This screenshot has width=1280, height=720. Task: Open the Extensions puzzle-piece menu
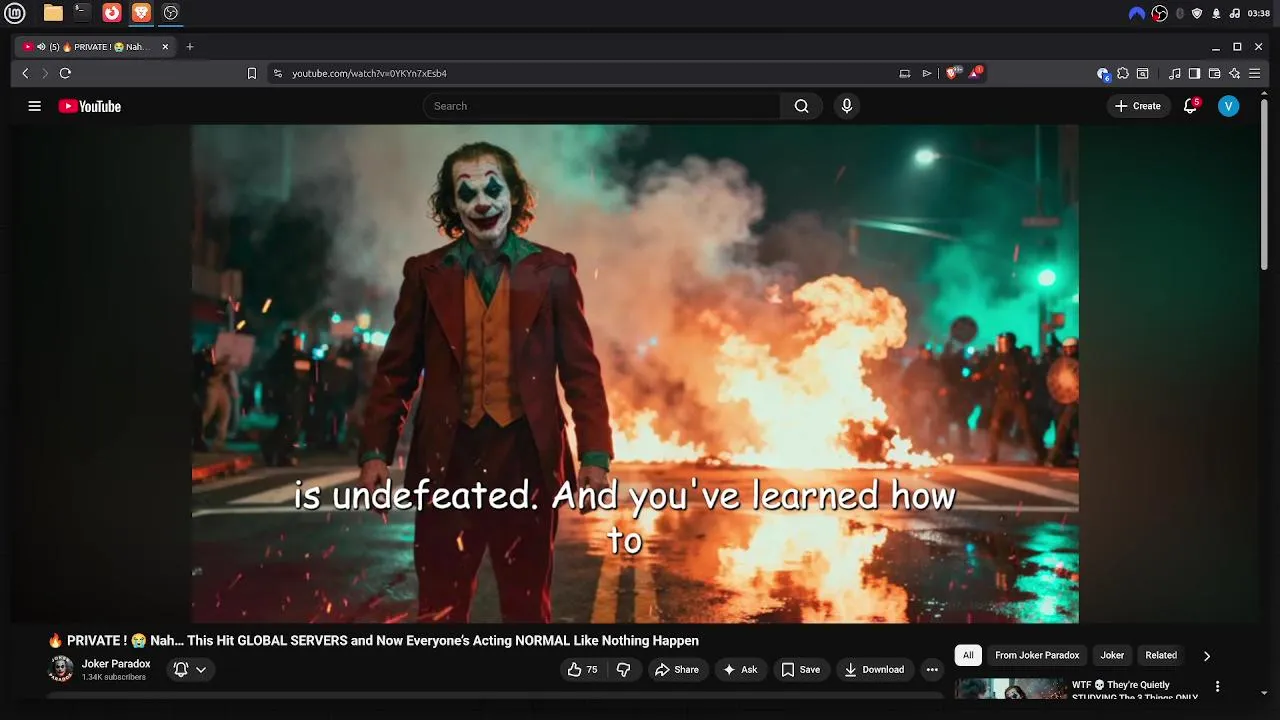pos(1123,73)
